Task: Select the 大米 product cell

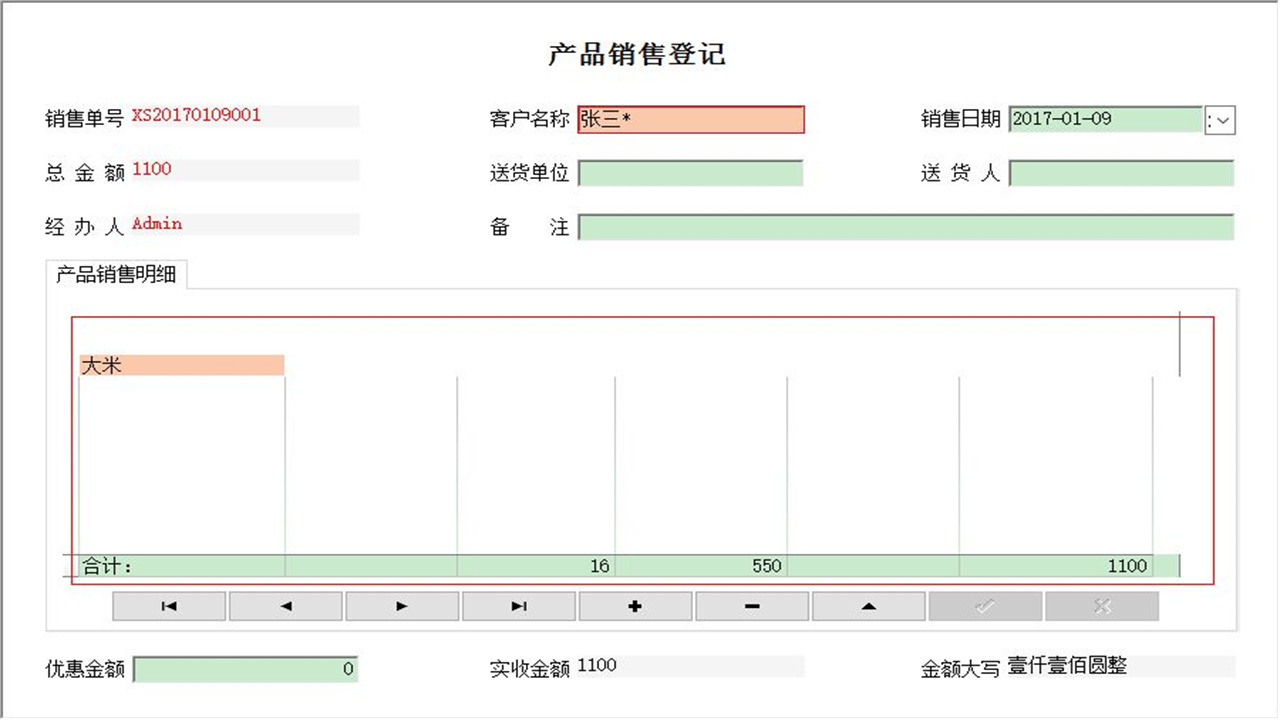Action: point(180,365)
